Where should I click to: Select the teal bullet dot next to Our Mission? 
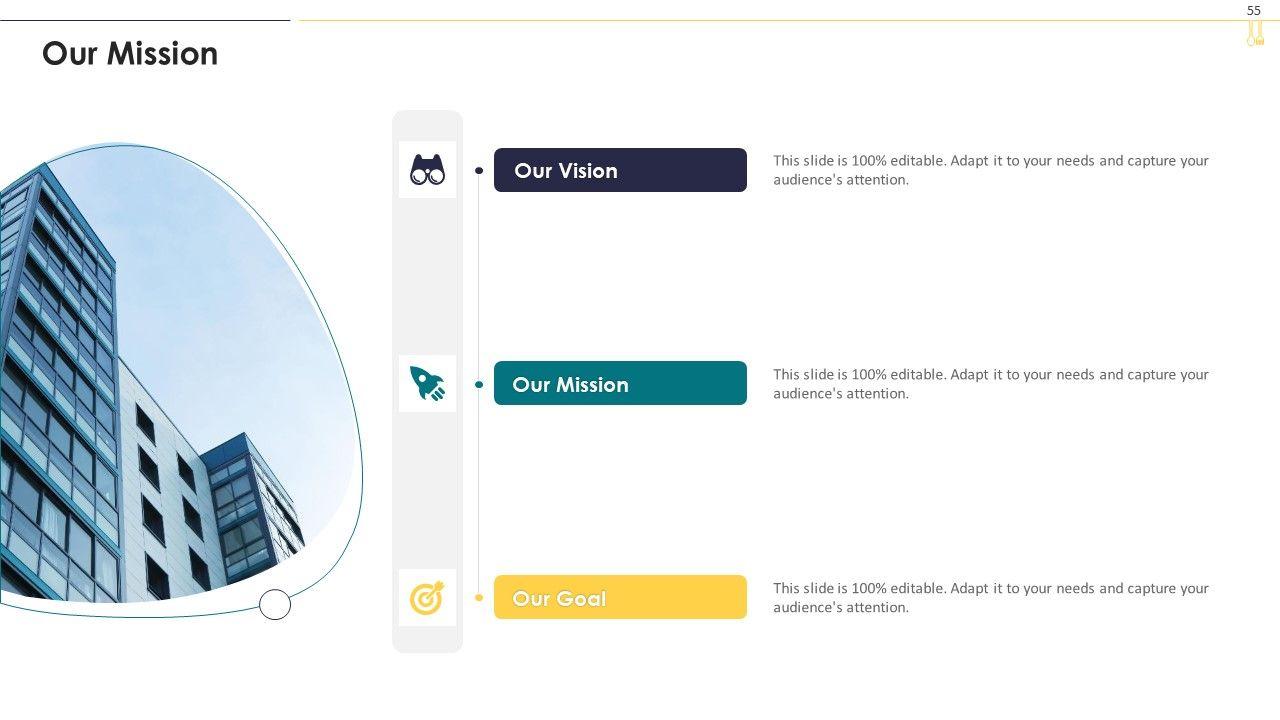(479, 384)
